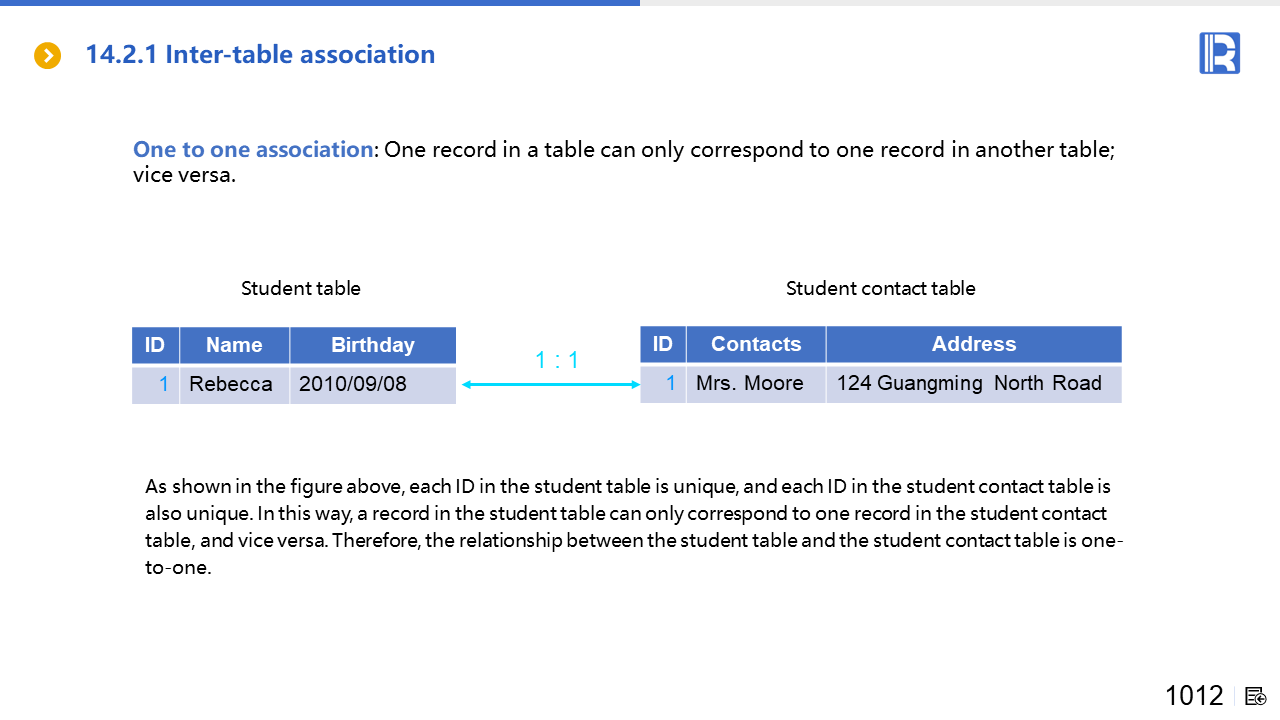Select the 2010/09/08 birthday cell
This screenshot has width=1280, height=720.
(353, 384)
